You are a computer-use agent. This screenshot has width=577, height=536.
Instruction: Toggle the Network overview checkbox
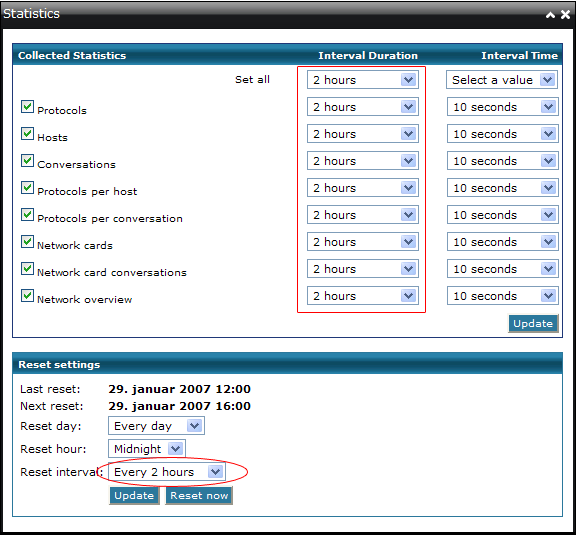tap(27, 295)
